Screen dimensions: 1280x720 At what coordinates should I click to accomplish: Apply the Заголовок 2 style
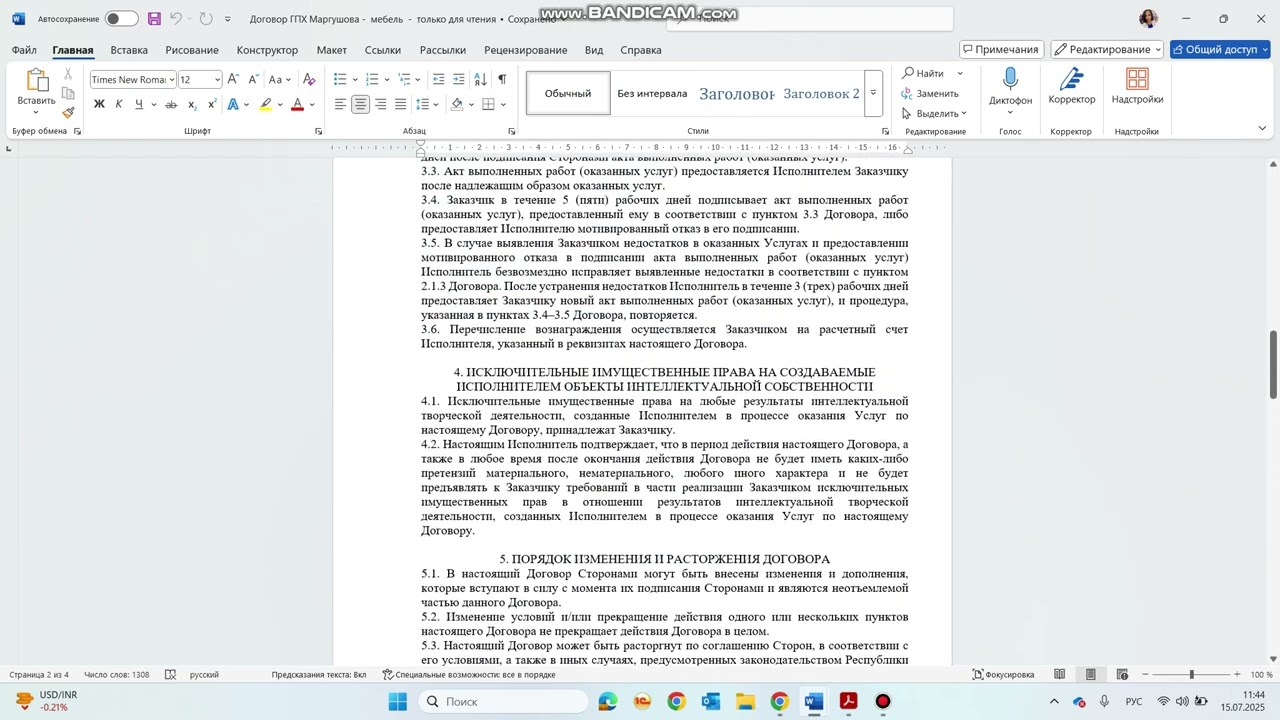[x=821, y=93]
